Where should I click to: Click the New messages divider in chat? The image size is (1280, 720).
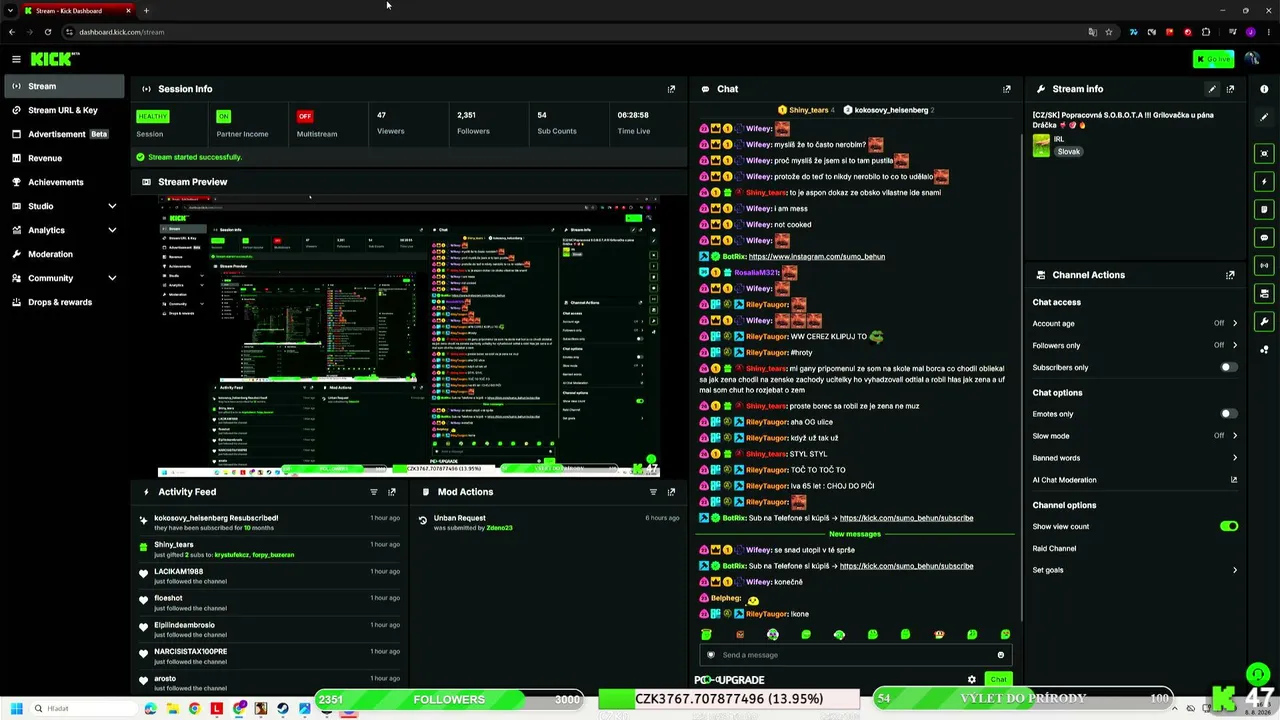(855, 534)
